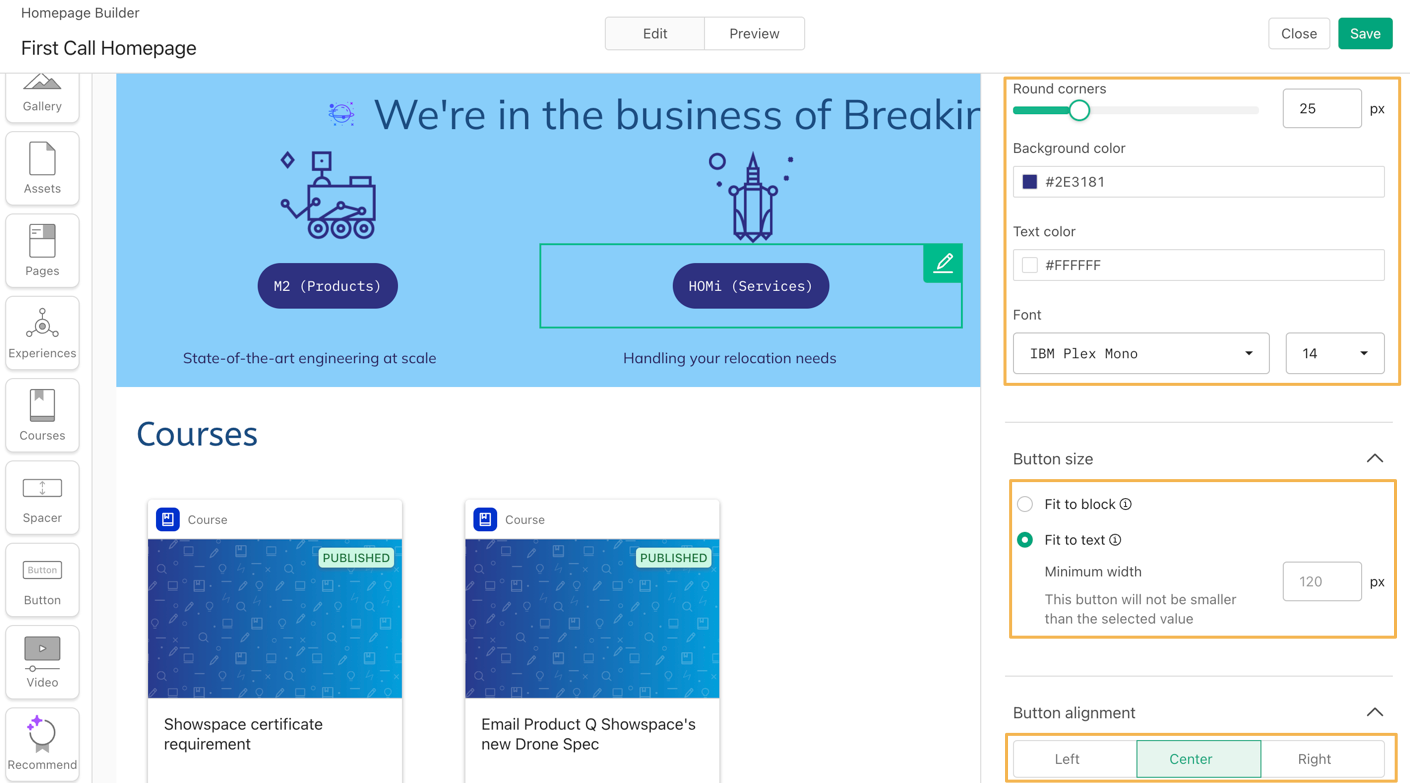Open the font size 14 dropdown
Viewport: 1410px width, 783px height.
(1334, 353)
